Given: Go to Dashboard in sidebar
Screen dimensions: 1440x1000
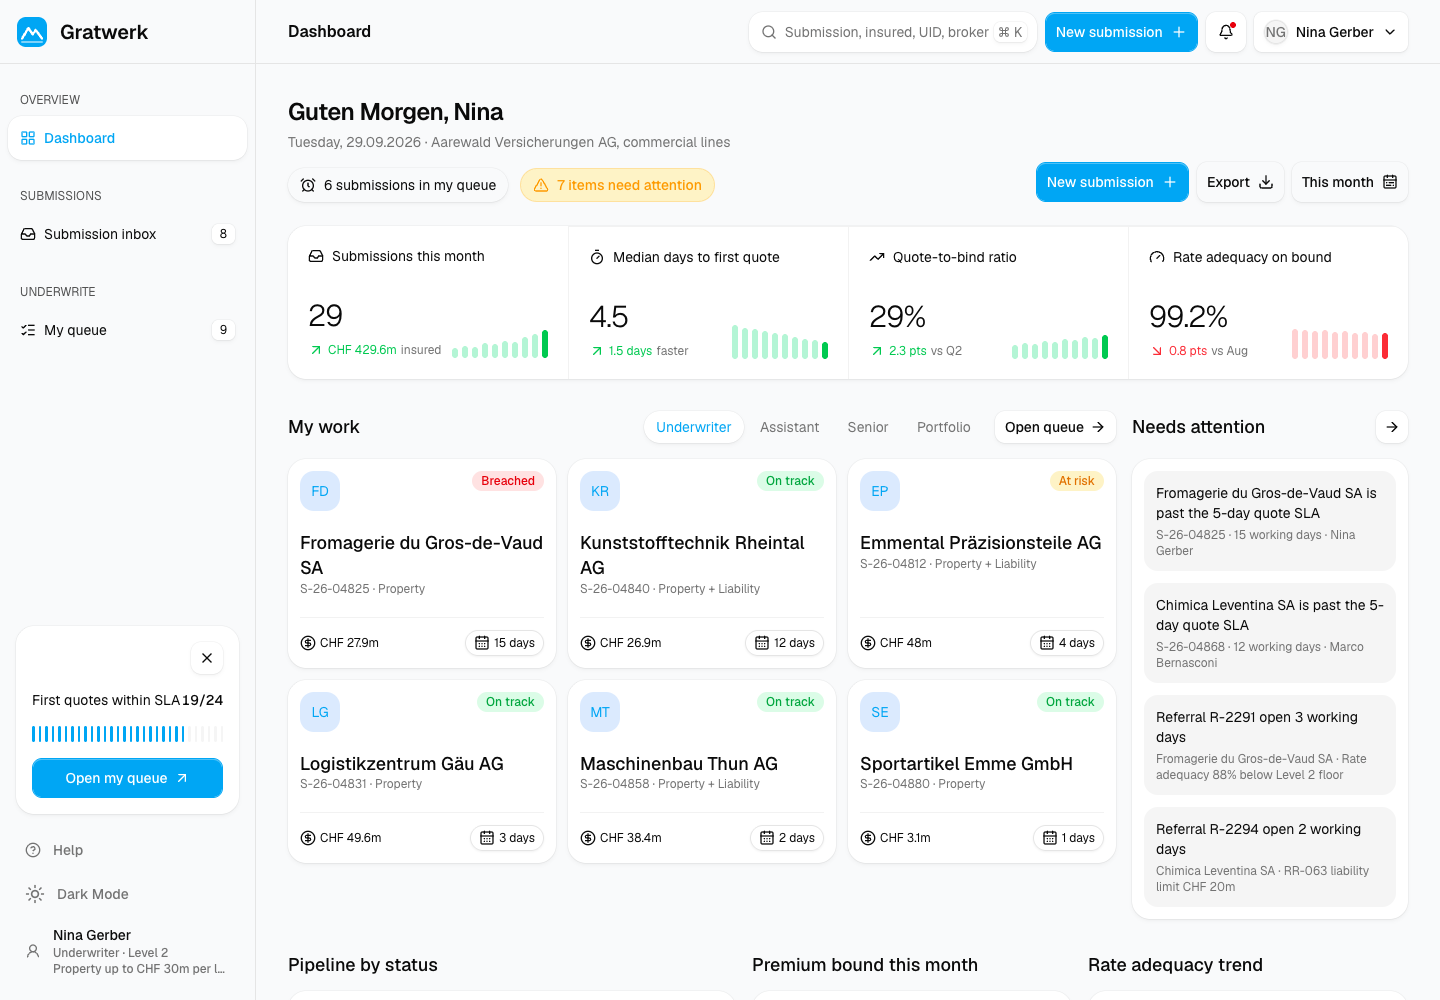Looking at the screenshot, I should (127, 138).
